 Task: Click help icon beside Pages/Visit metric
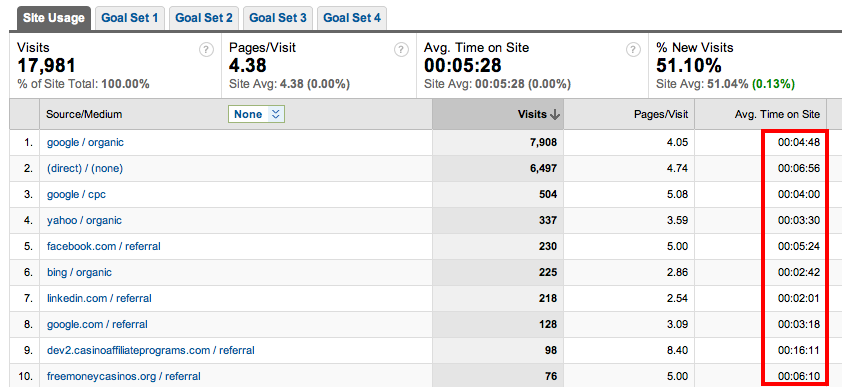(x=401, y=50)
